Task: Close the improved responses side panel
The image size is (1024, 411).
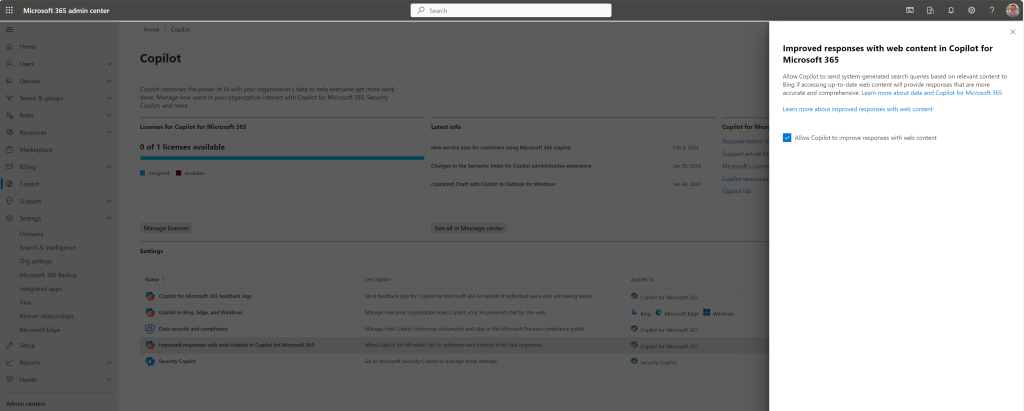Action: click(x=1012, y=32)
